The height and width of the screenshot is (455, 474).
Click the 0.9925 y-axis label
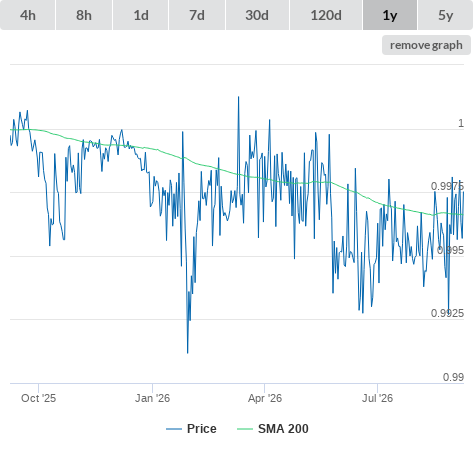447,313
